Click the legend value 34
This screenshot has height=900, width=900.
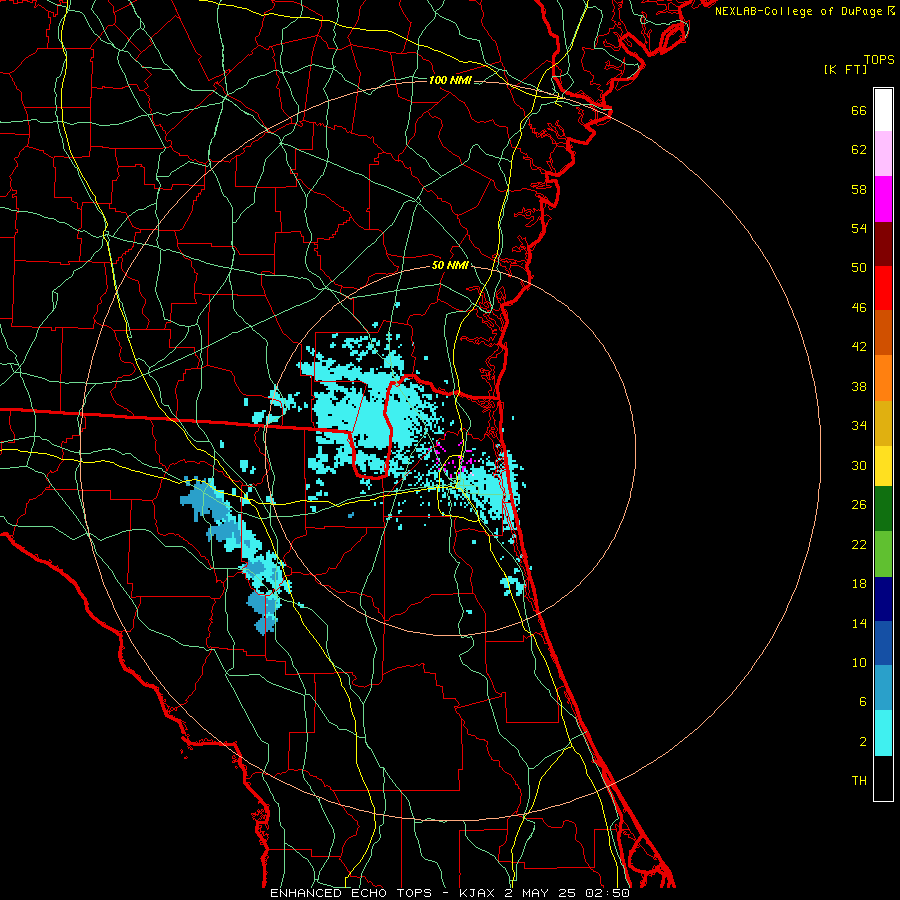[859, 426]
